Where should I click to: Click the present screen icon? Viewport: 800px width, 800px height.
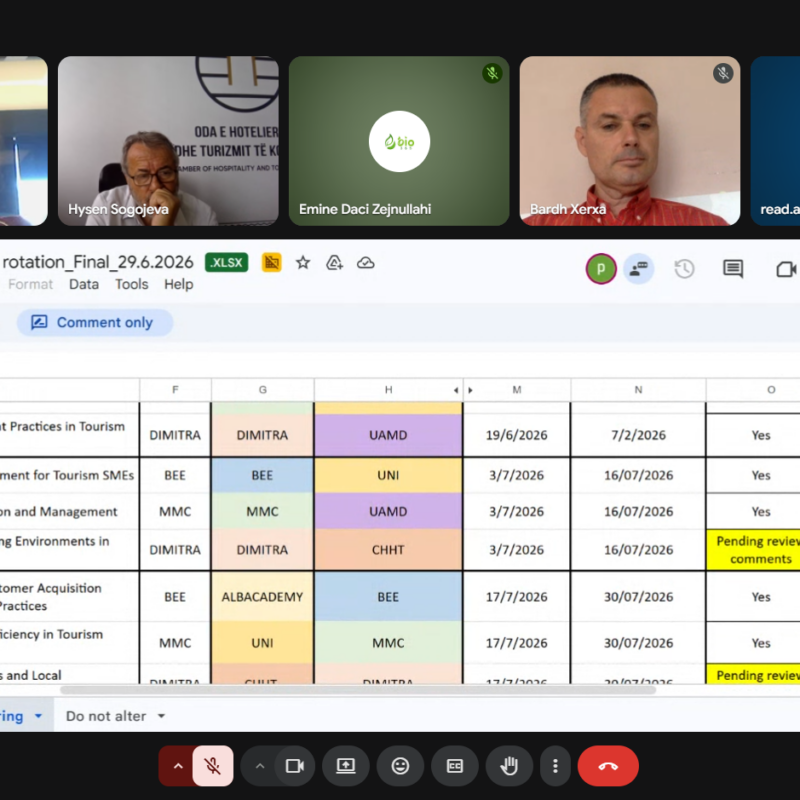point(346,766)
